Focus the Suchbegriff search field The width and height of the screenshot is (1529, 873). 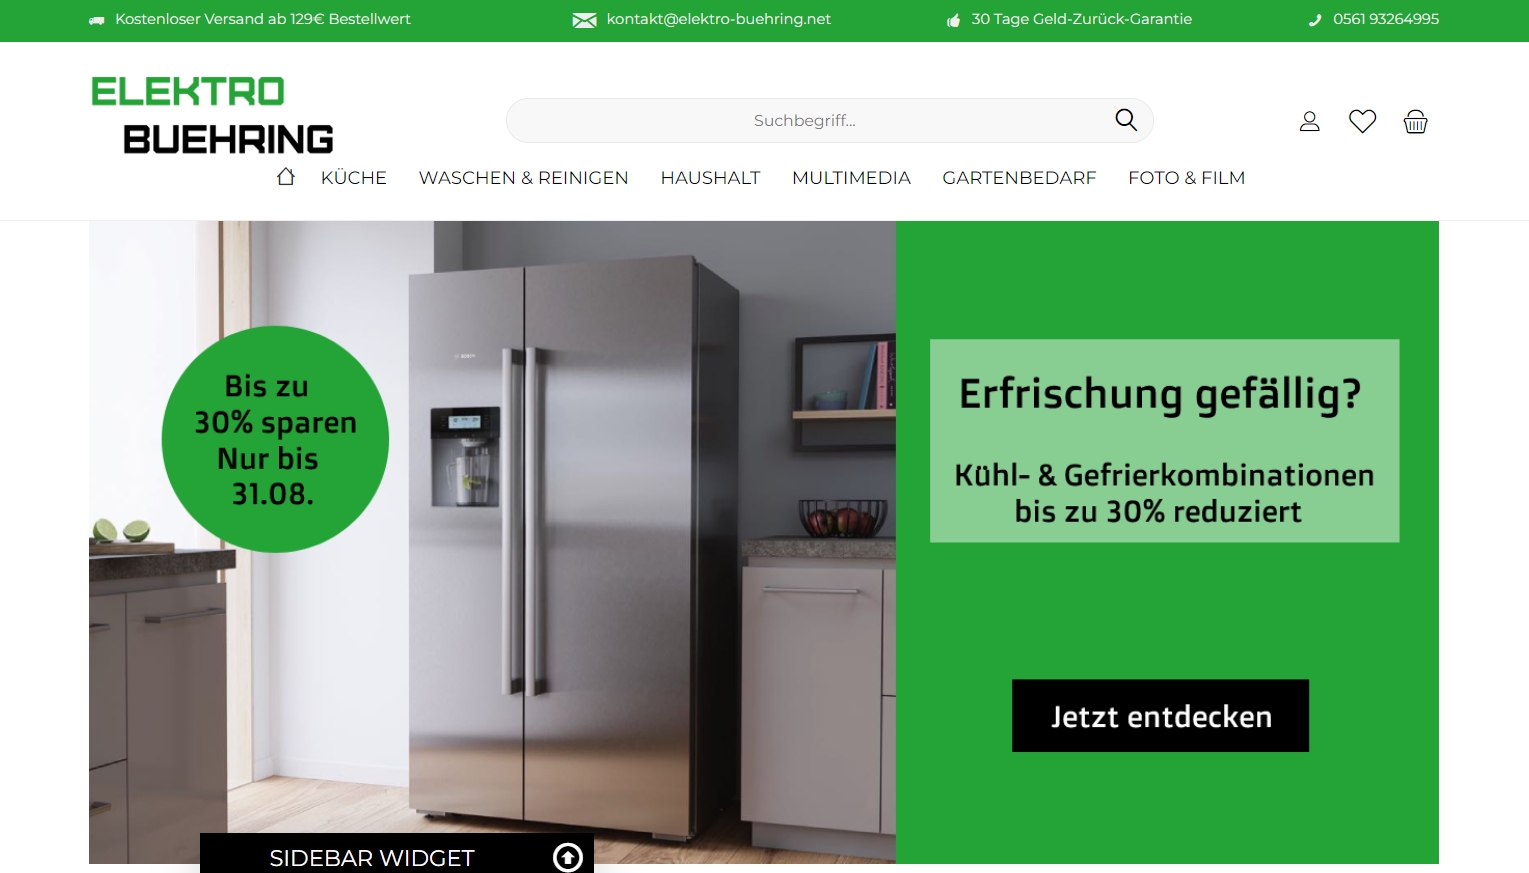click(x=805, y=121)
